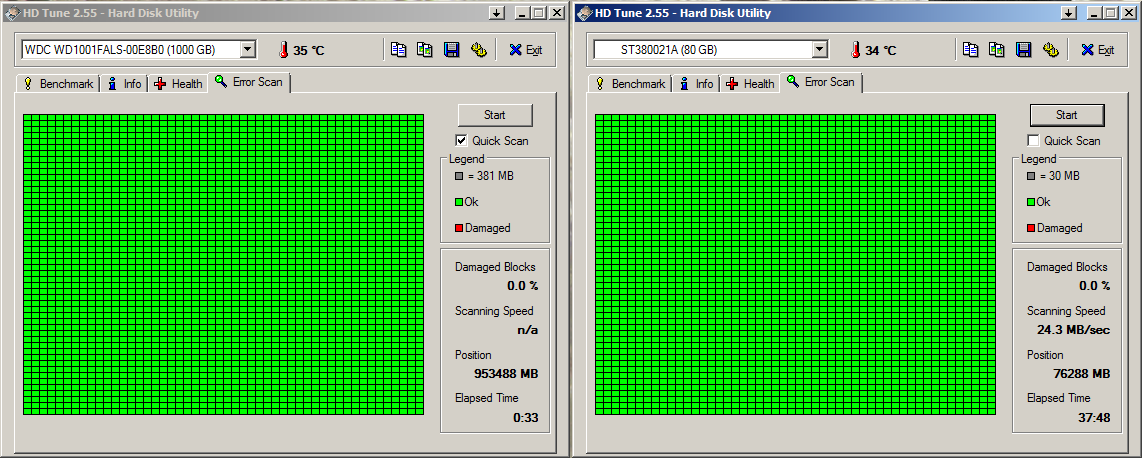Click Exit in the WDC window
The width and height of the screenshot is (1142, 458).
(525, 50)
